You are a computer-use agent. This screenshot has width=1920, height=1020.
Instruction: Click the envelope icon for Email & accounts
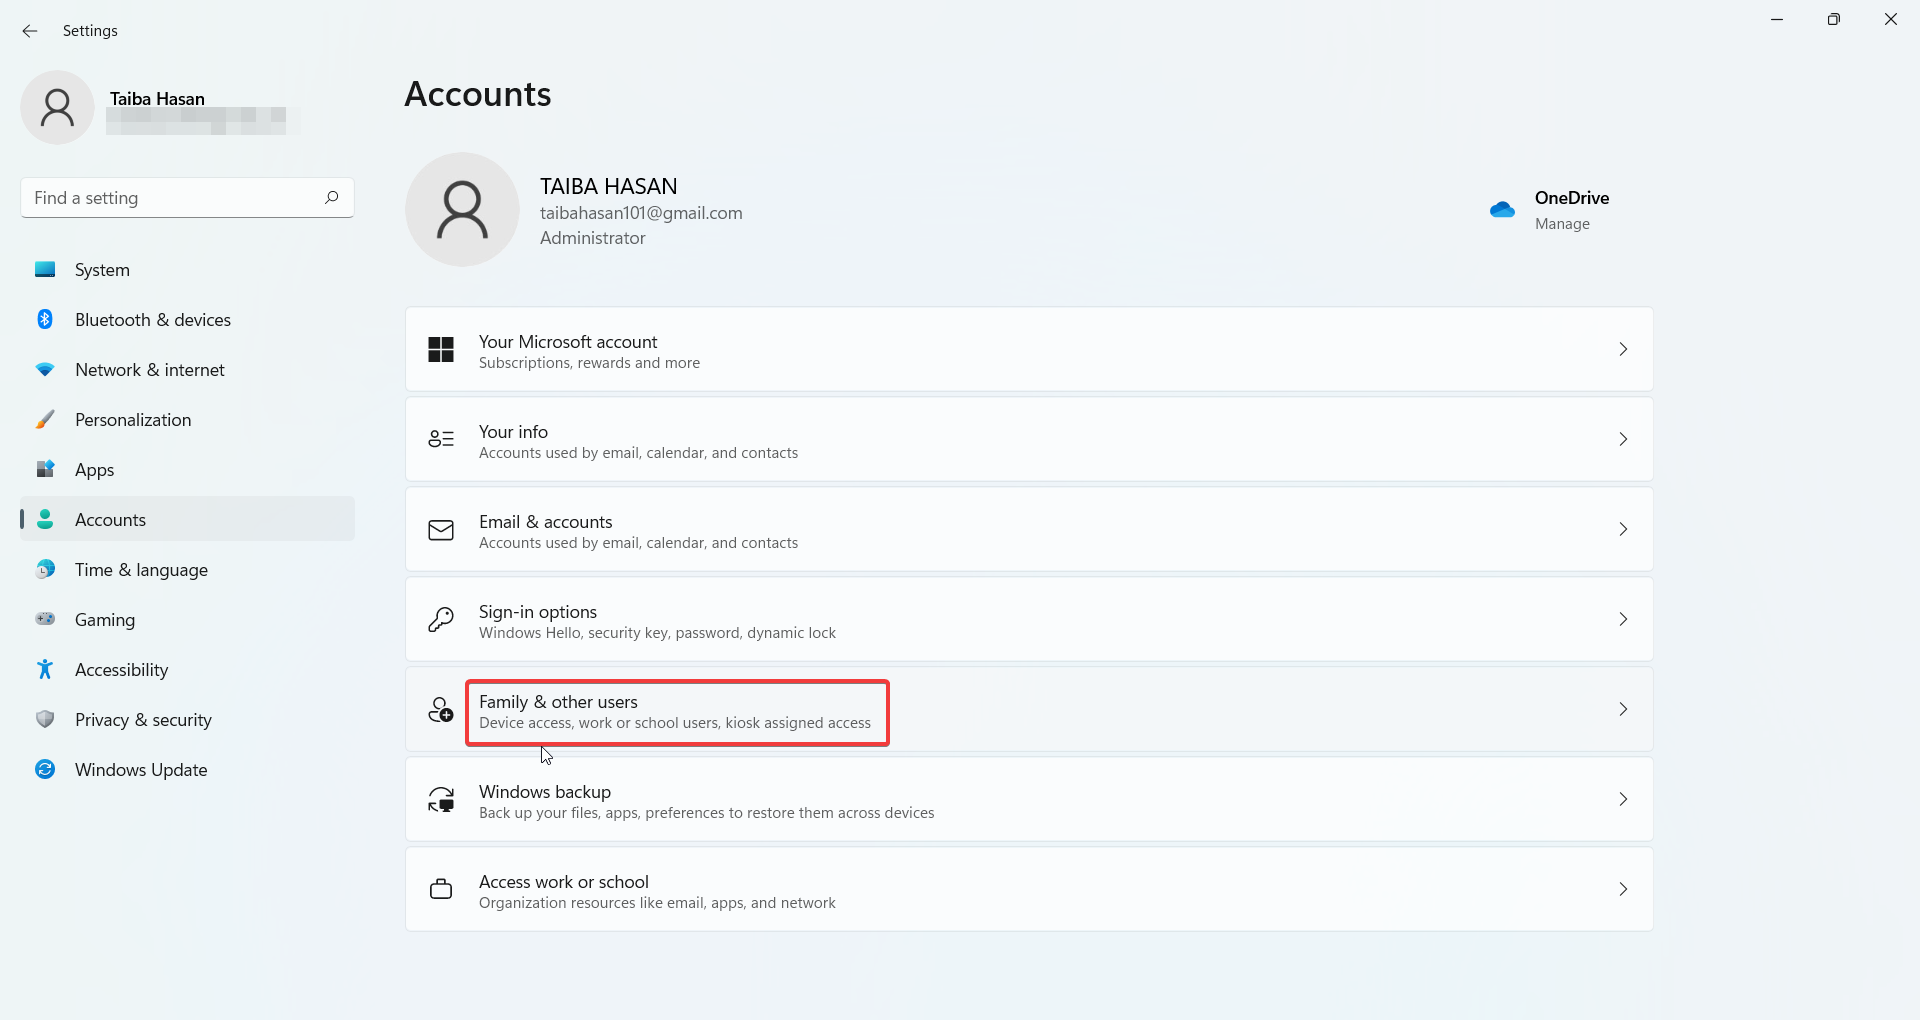click(441, 530)
